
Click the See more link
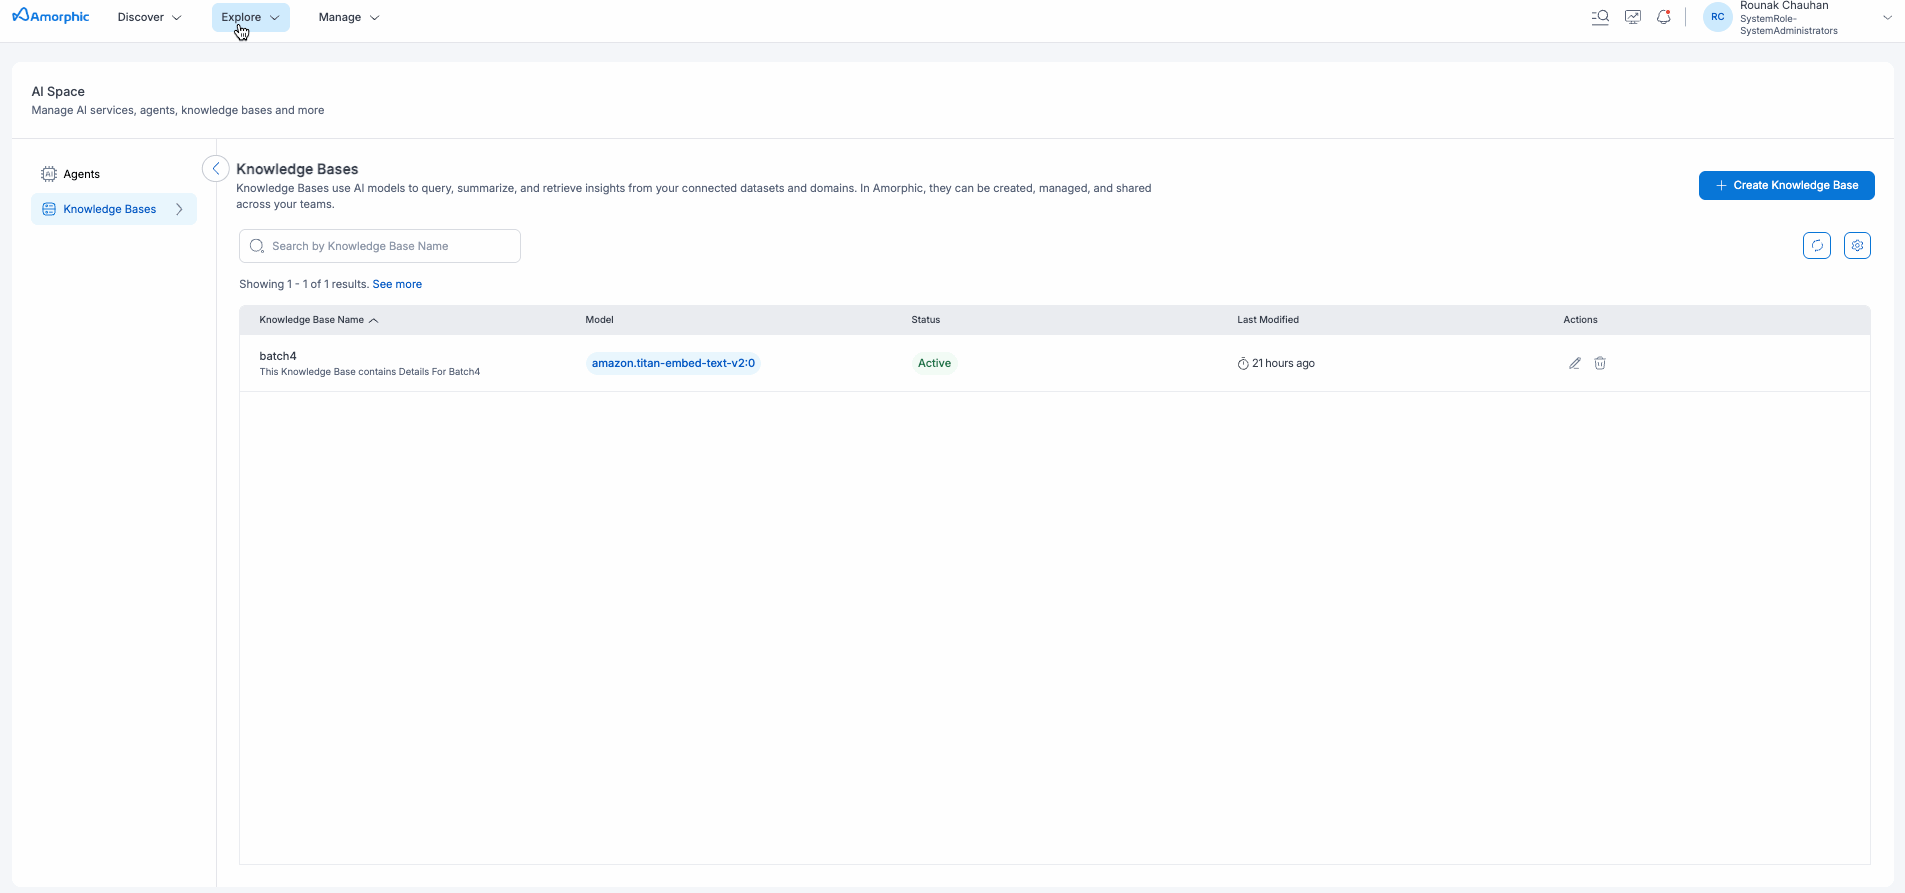397,284
